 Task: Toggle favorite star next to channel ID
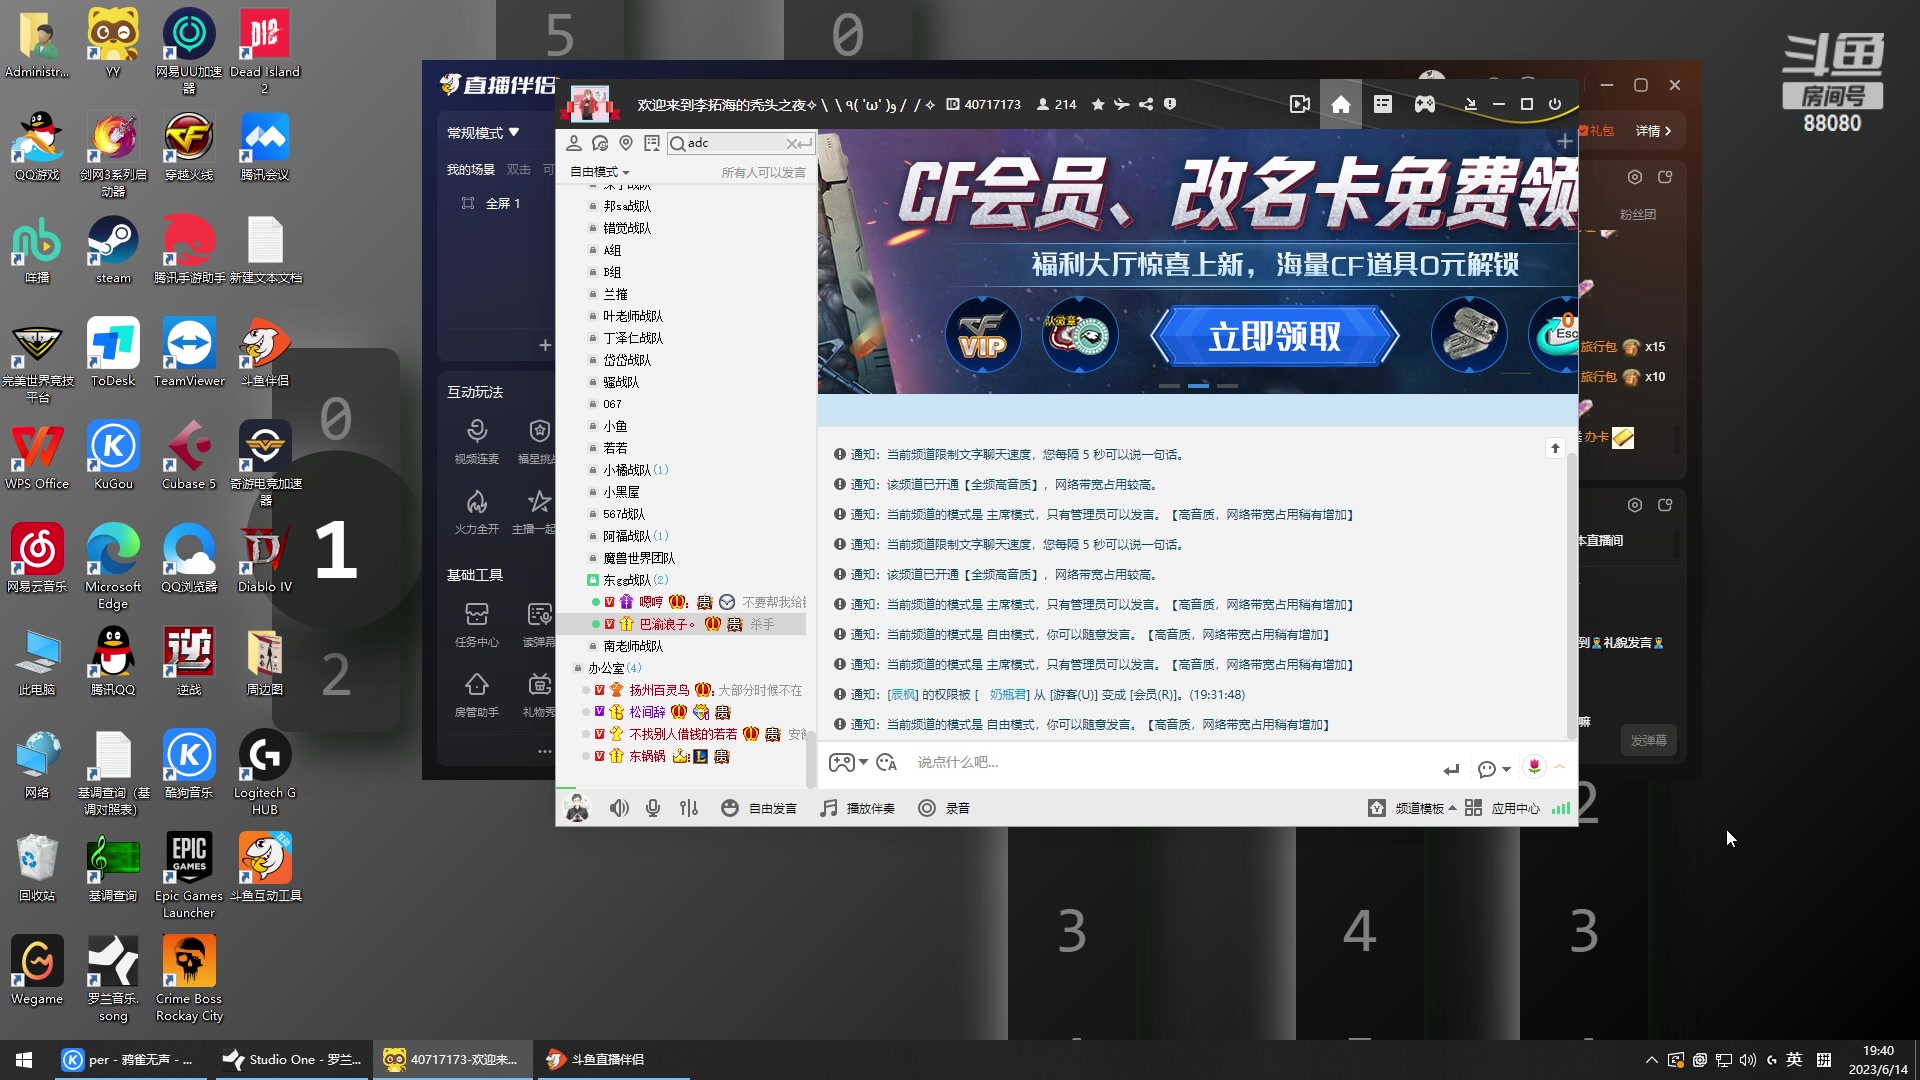pyautogui.click(x=1097, y=104)
